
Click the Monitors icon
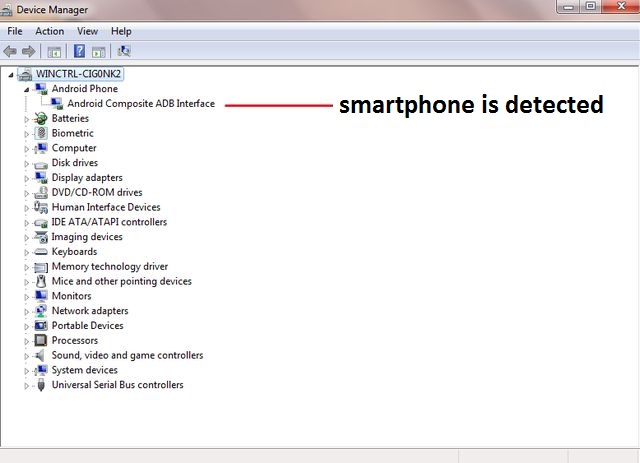[x=41, y=296]
